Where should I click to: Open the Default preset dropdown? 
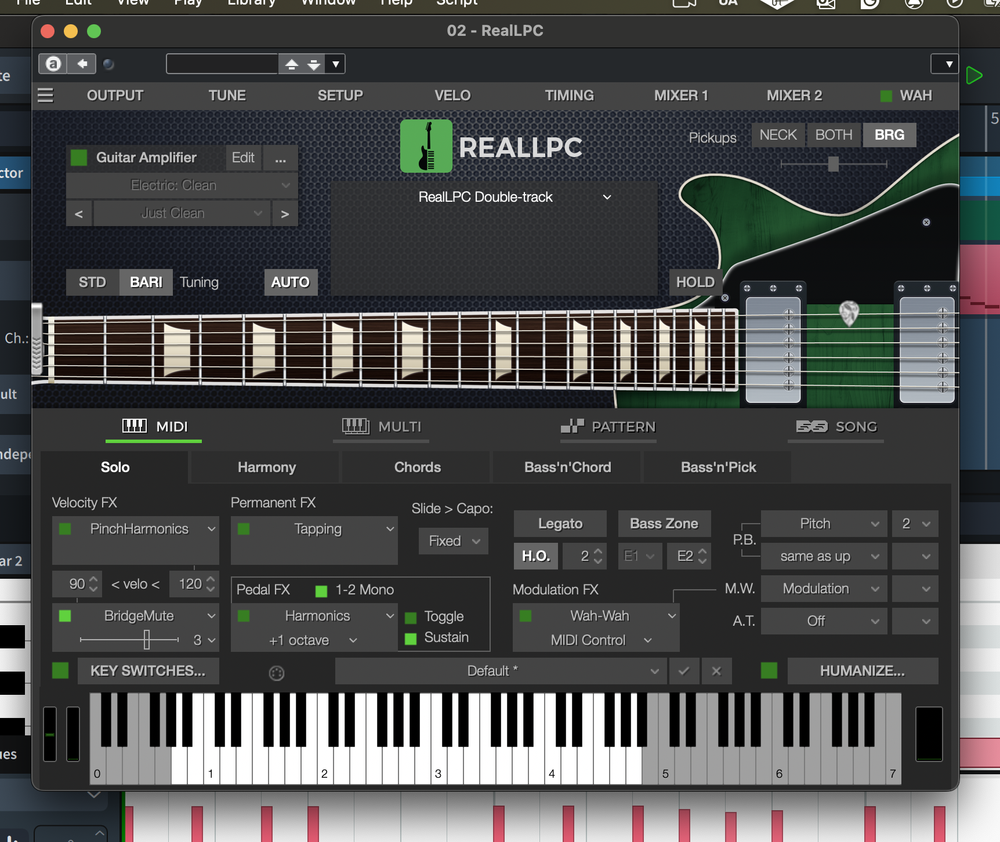500,671
